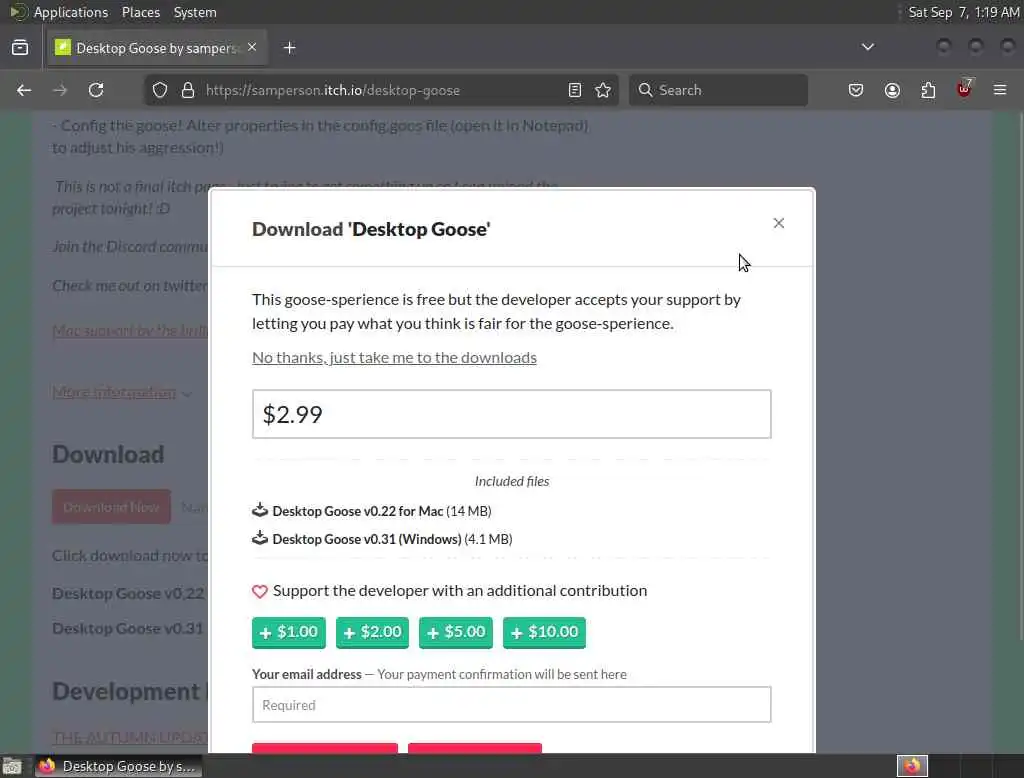
Task: Open Firefox account icon
Action: [x=892, y=90]
